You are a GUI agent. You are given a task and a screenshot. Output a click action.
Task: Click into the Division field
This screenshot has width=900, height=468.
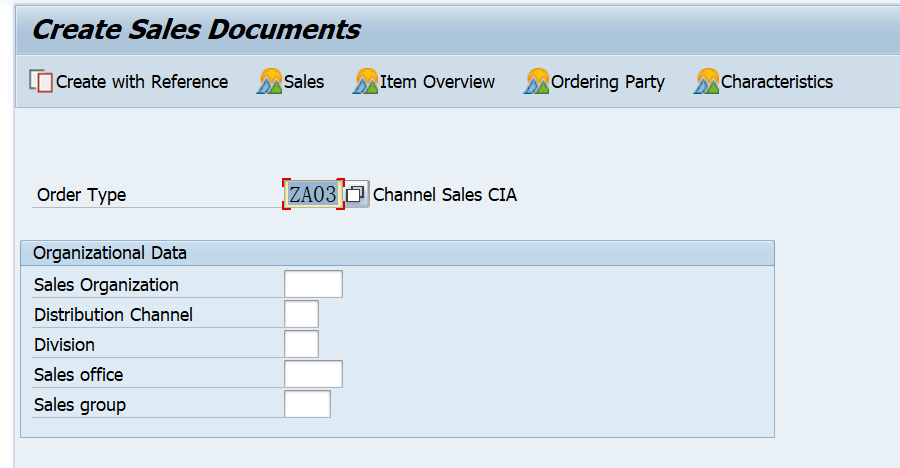tap(301, 344)
